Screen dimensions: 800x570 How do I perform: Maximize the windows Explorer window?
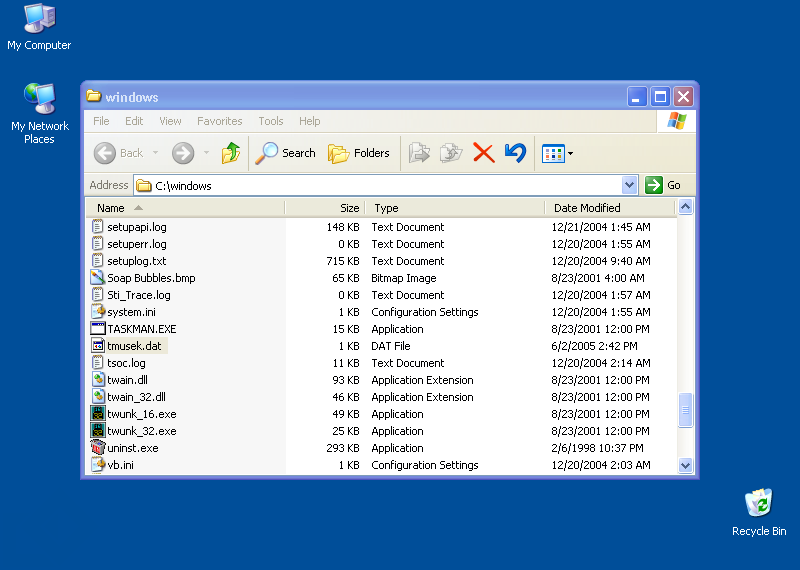660,96
